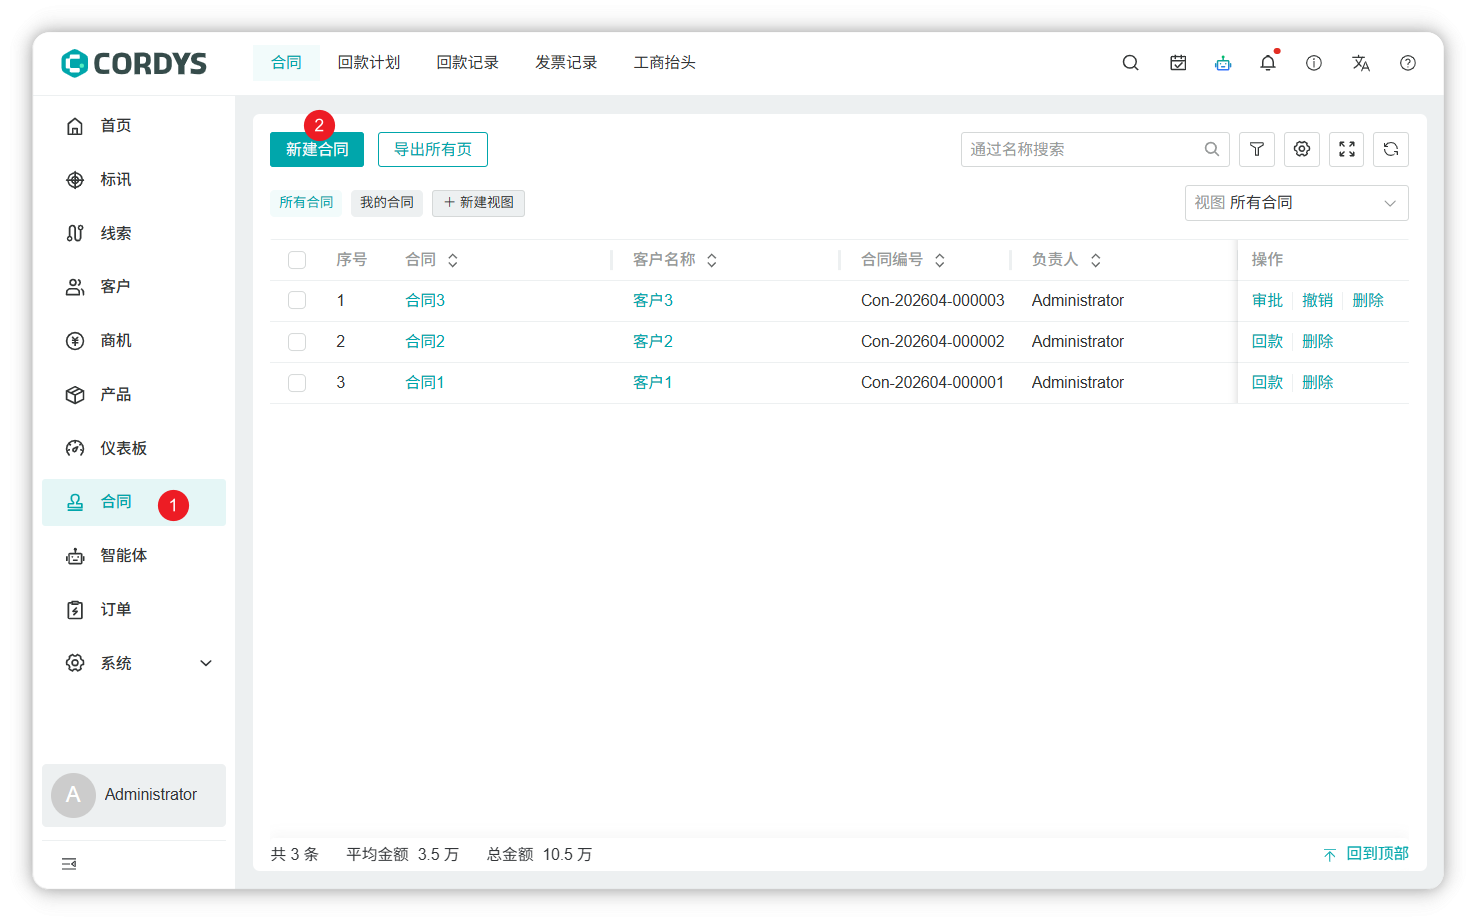Image resolution: width=1476 pixels, height=922 pixels.
Task: Click 删除 for 合同2
Action: (1318, 342)
